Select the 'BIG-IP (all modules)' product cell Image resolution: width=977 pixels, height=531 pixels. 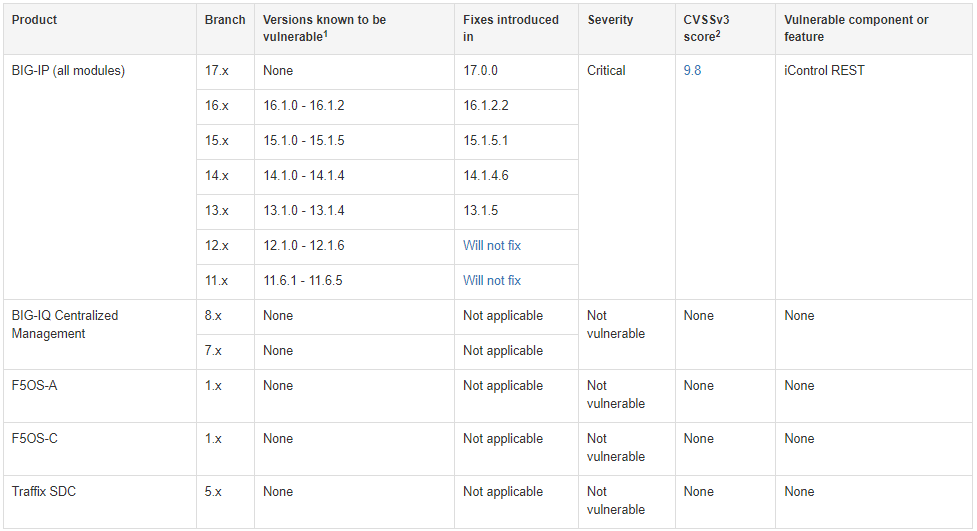coord(68,71)
